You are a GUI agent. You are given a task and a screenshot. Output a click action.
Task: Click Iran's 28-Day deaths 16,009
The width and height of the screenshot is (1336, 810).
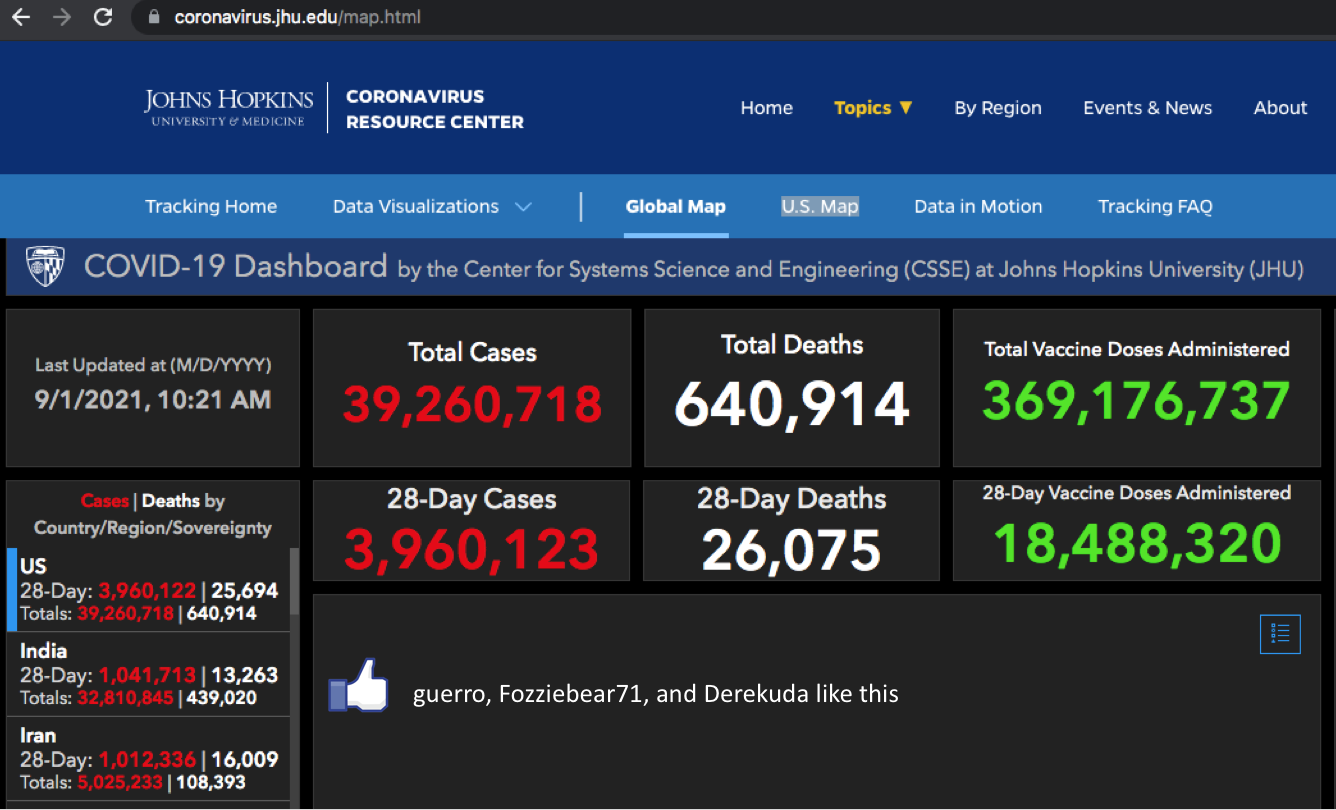(x=245, y=759)
